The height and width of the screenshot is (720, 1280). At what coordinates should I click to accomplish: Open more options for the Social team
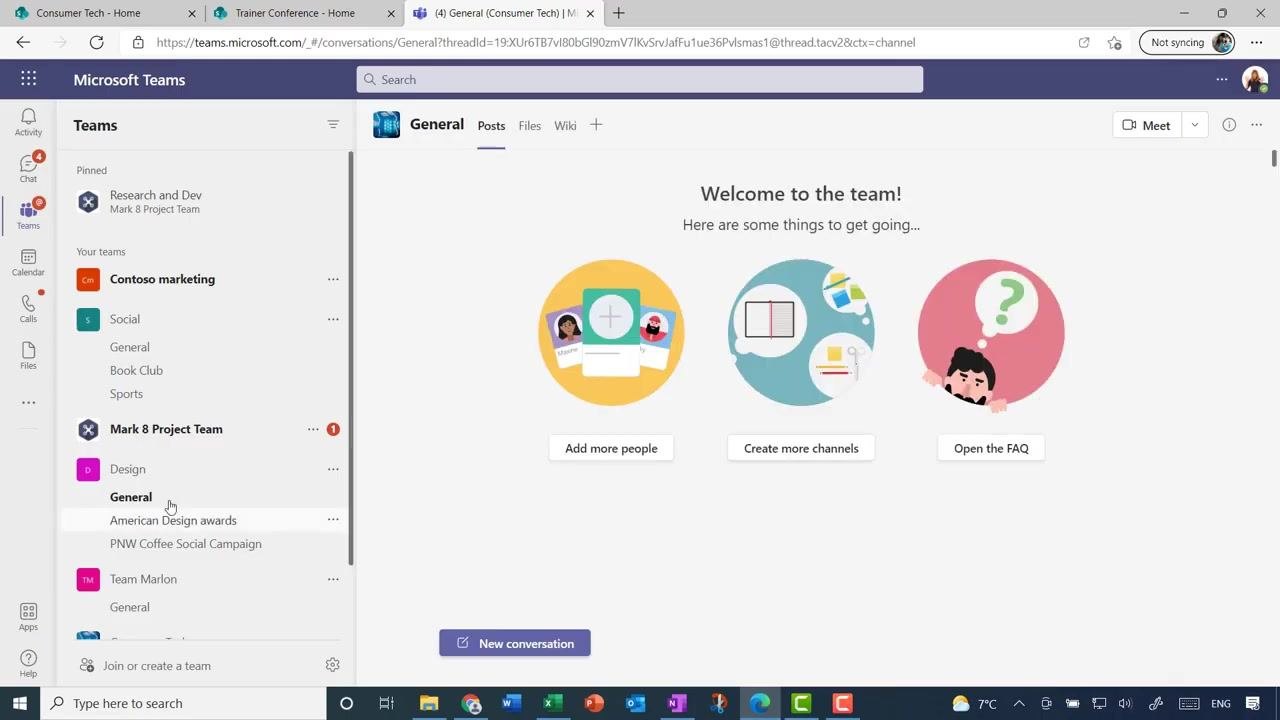tap(333, 319)
